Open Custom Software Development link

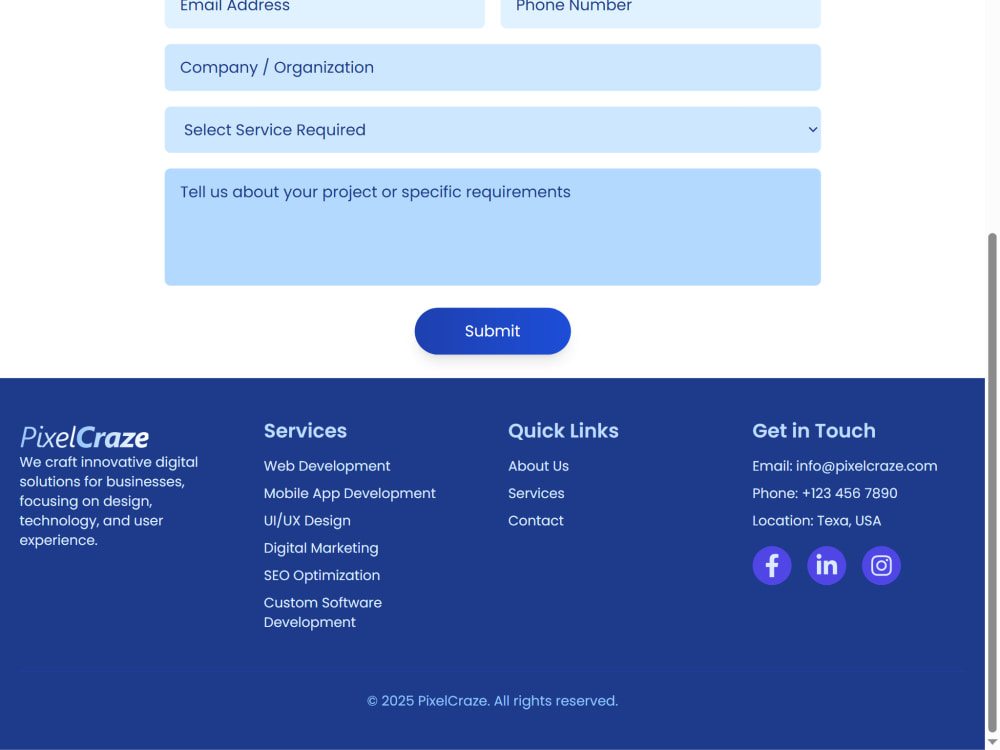point(323,612)
